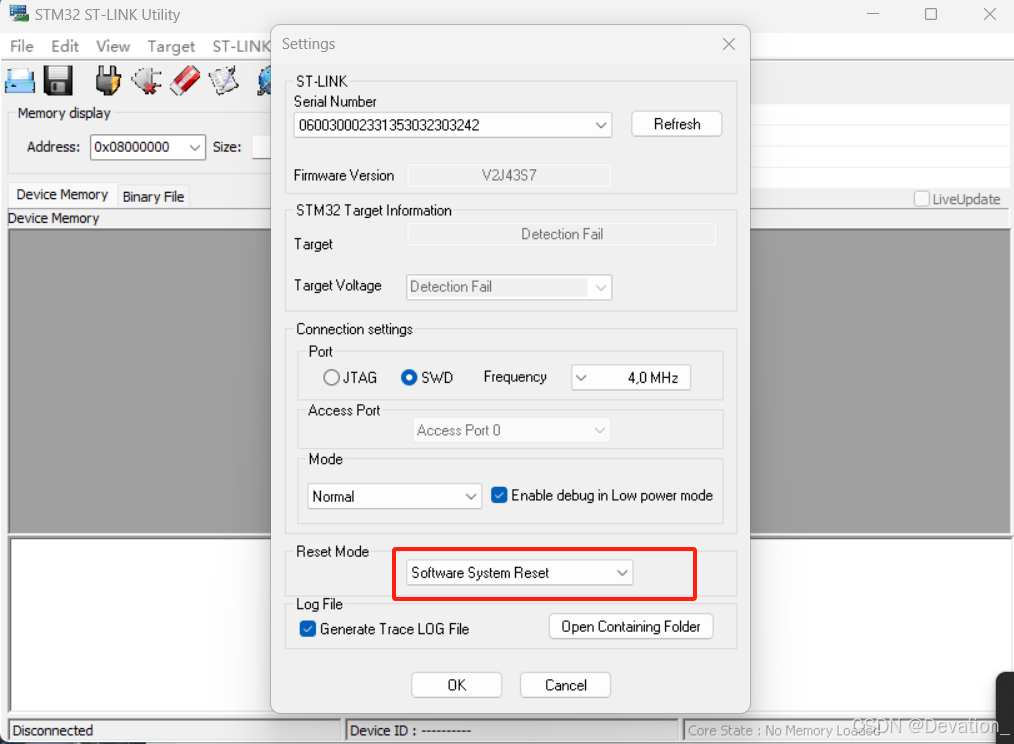The width and height of the screenshot is (1014, 744).
Task: Open the Mode Normal dropdown
Action: tap(394, 496)
